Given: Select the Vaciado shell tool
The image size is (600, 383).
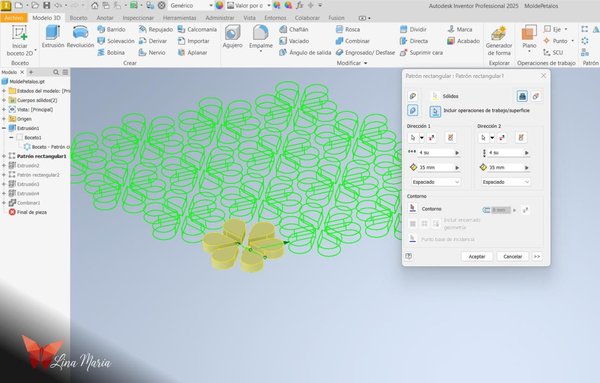Looking at the screenshot, I should [x=294, y=41].
